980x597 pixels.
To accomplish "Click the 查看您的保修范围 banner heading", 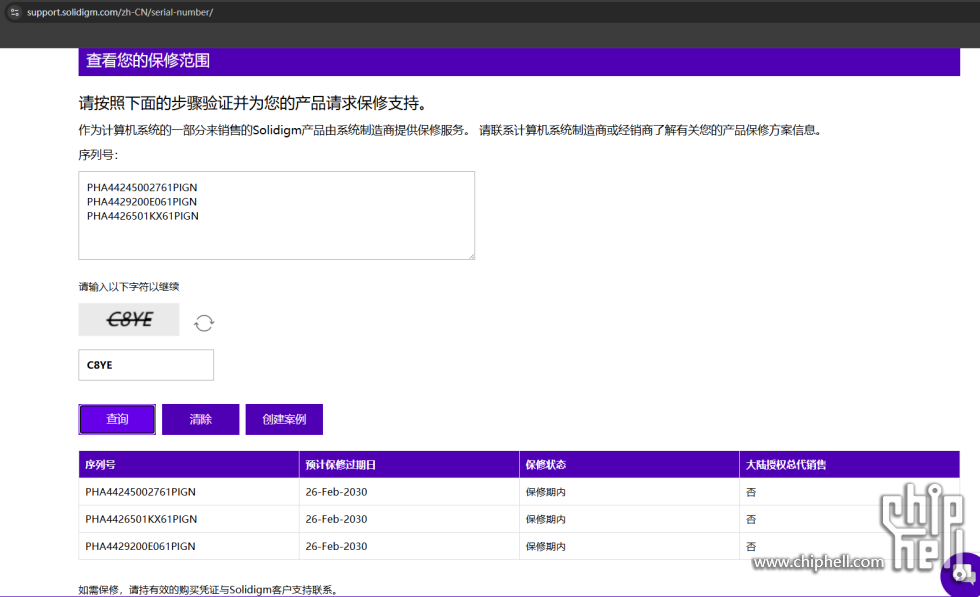I will pos(148,61).
